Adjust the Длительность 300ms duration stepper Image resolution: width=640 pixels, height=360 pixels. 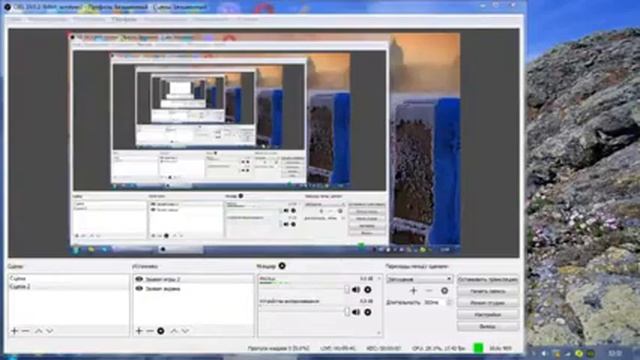coord(449,302)
